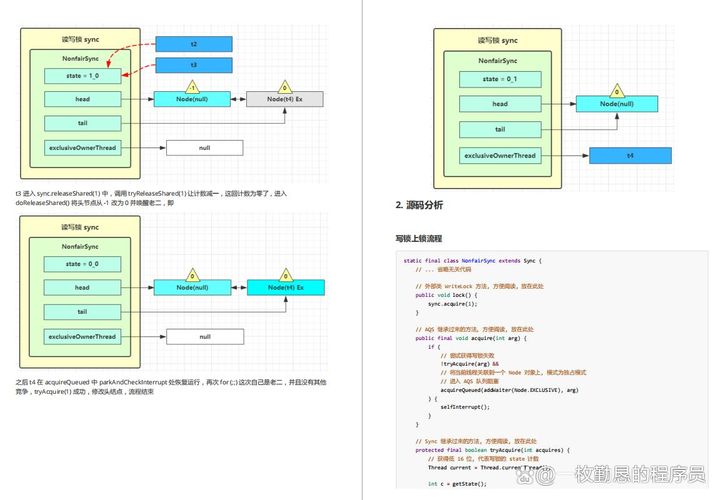
Task: Click Node(null) box in state = 1_0 diagram
Action: [x=192, y=99]
